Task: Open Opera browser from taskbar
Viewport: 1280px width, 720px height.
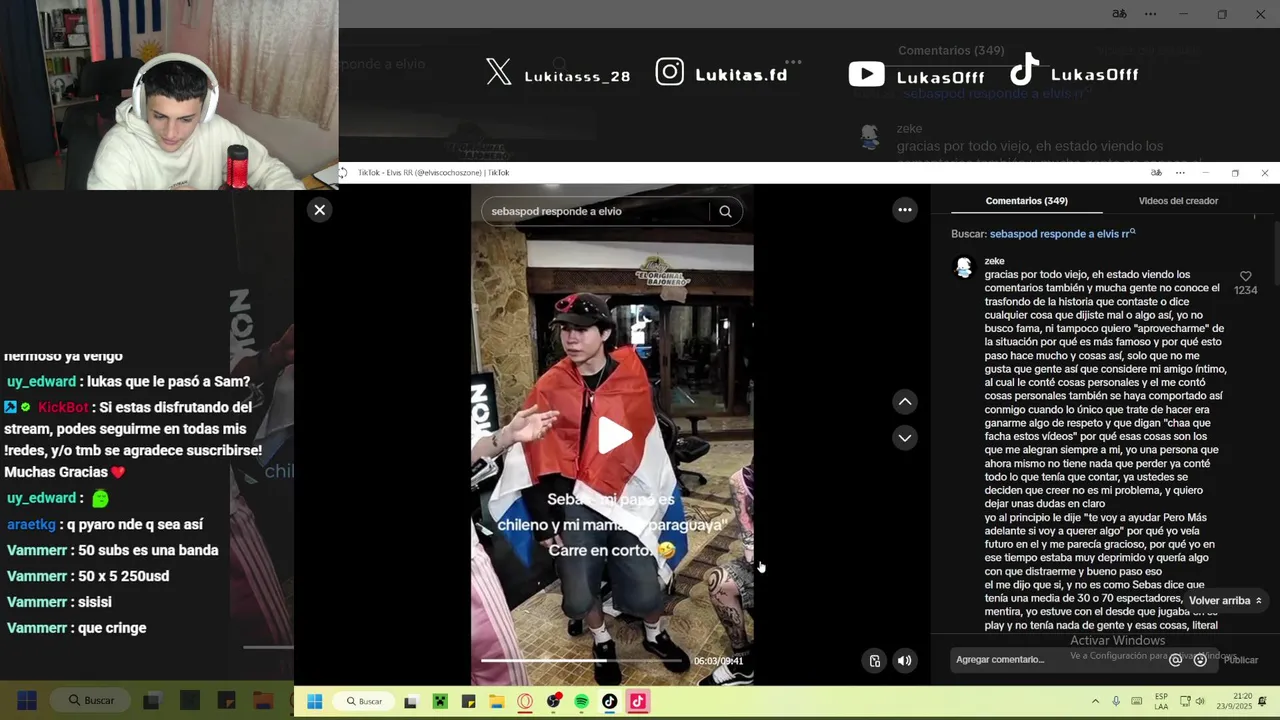Action: pyautogui.click(x=525, y=702)
